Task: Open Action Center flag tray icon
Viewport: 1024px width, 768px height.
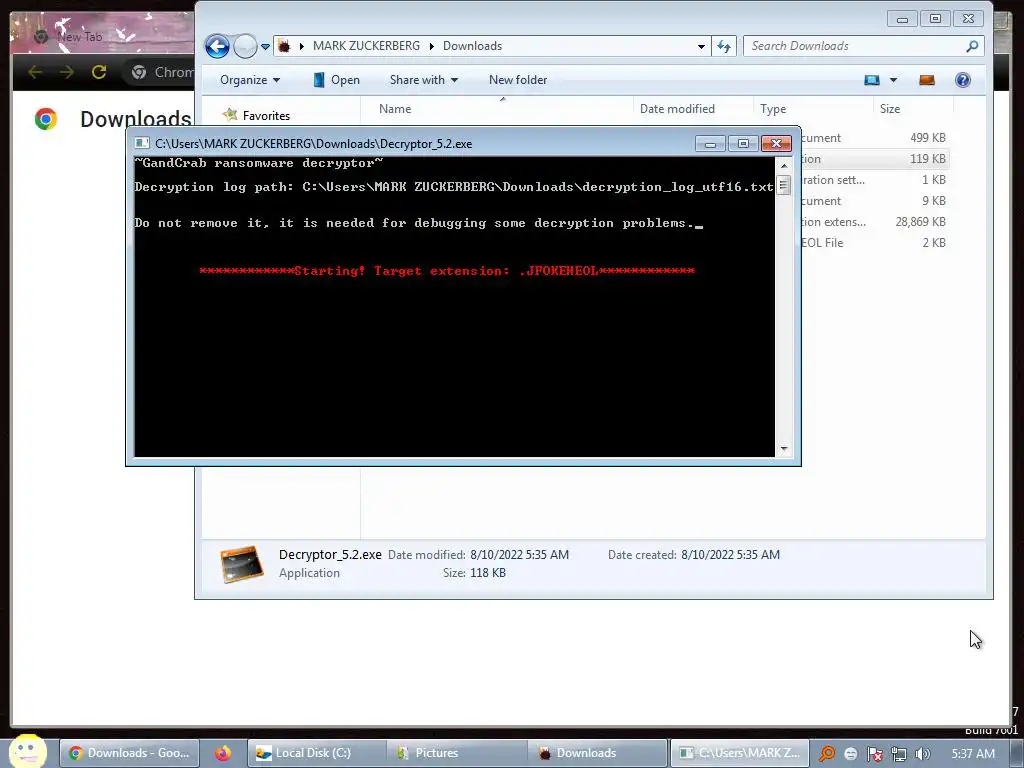Action: tap(874, 754)
